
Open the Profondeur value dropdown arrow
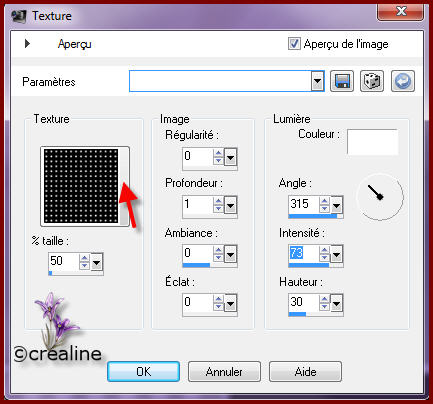point(231,205)
